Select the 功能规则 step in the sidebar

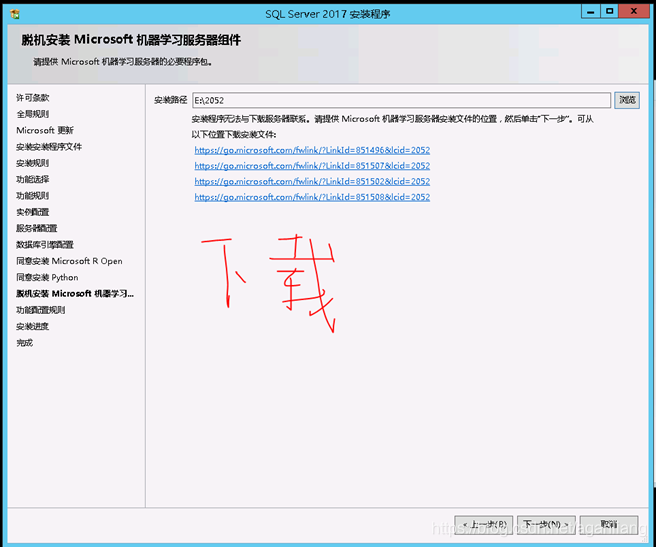tap(33, 195)
